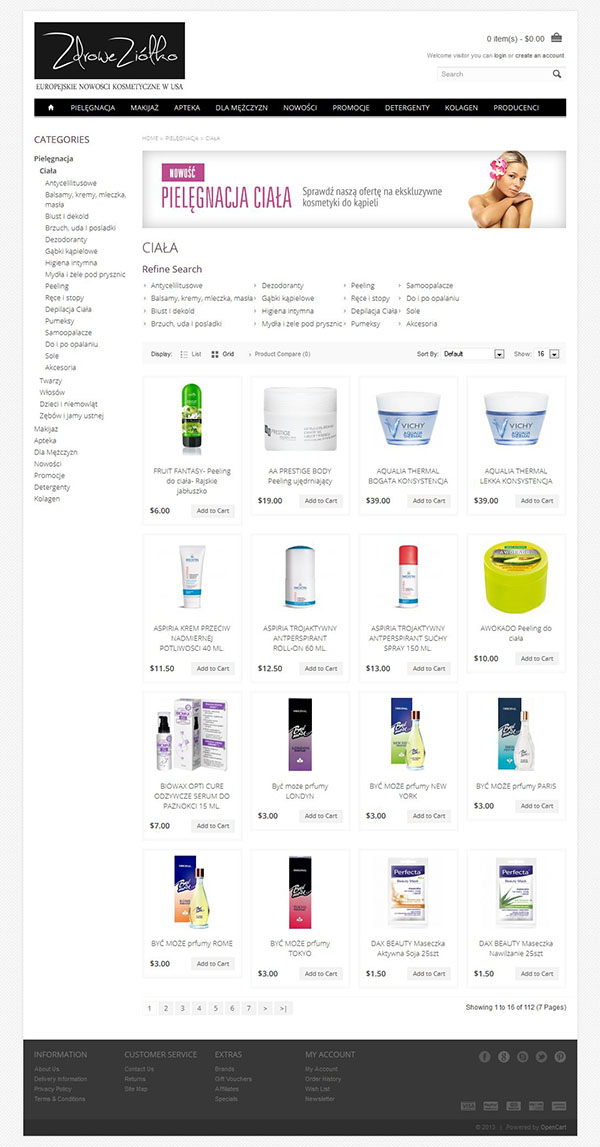Go to the home icon in navigation bar
Screen dimensions: 600x1147
coord(51,108)
